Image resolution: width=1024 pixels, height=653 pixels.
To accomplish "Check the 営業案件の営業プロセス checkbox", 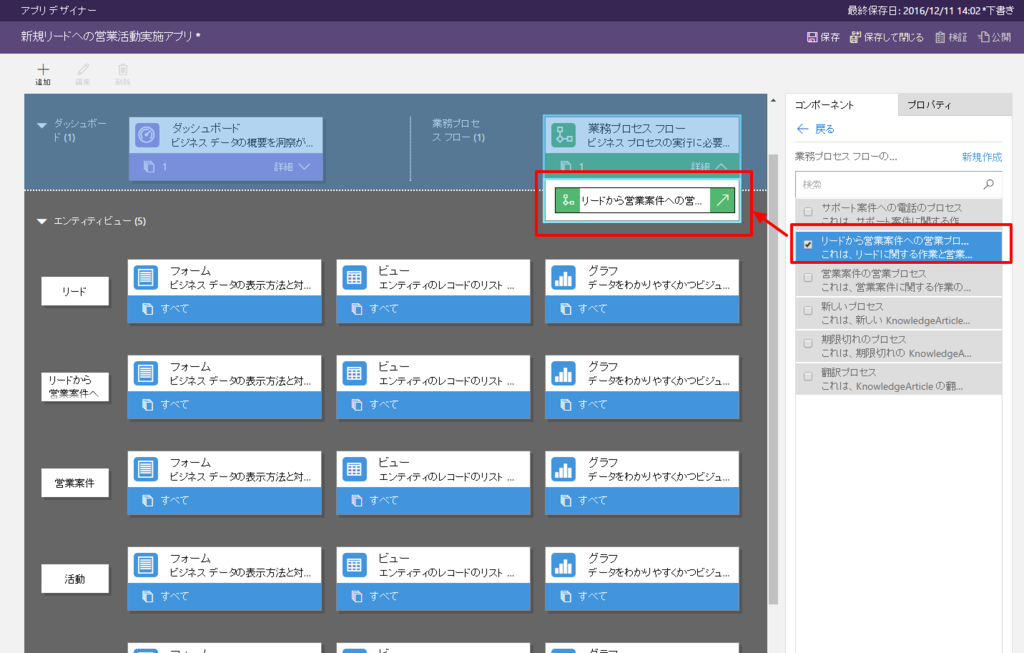I will point(808,278).
